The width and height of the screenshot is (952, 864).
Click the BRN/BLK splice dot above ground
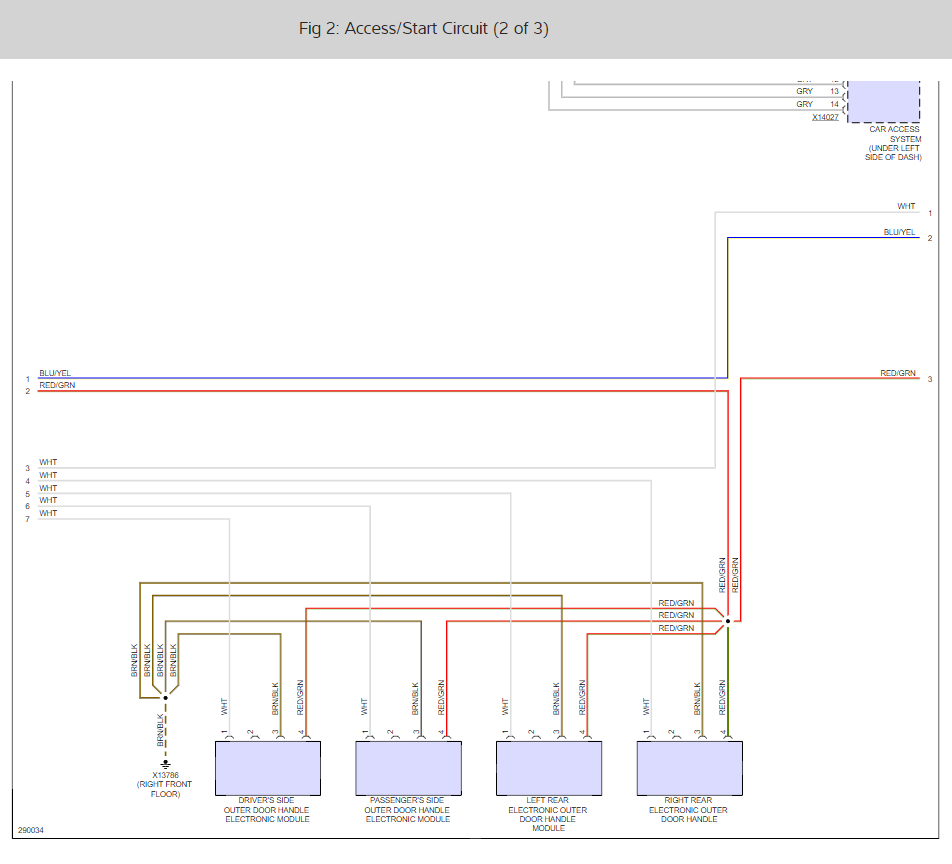166,698
